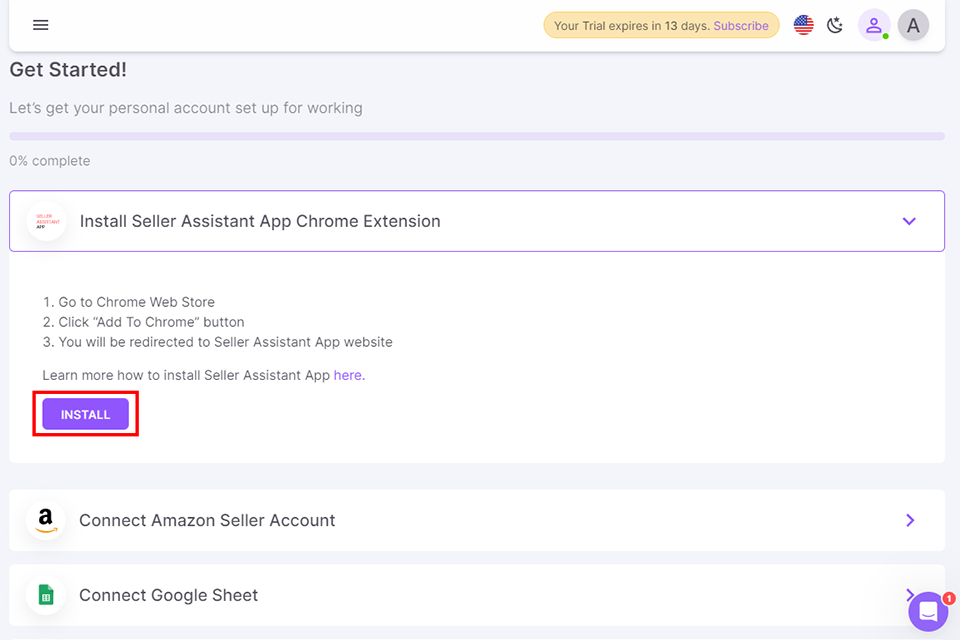The image size is (960, 640).
Task: Click the setup progress bar
Action: point(477,136)
